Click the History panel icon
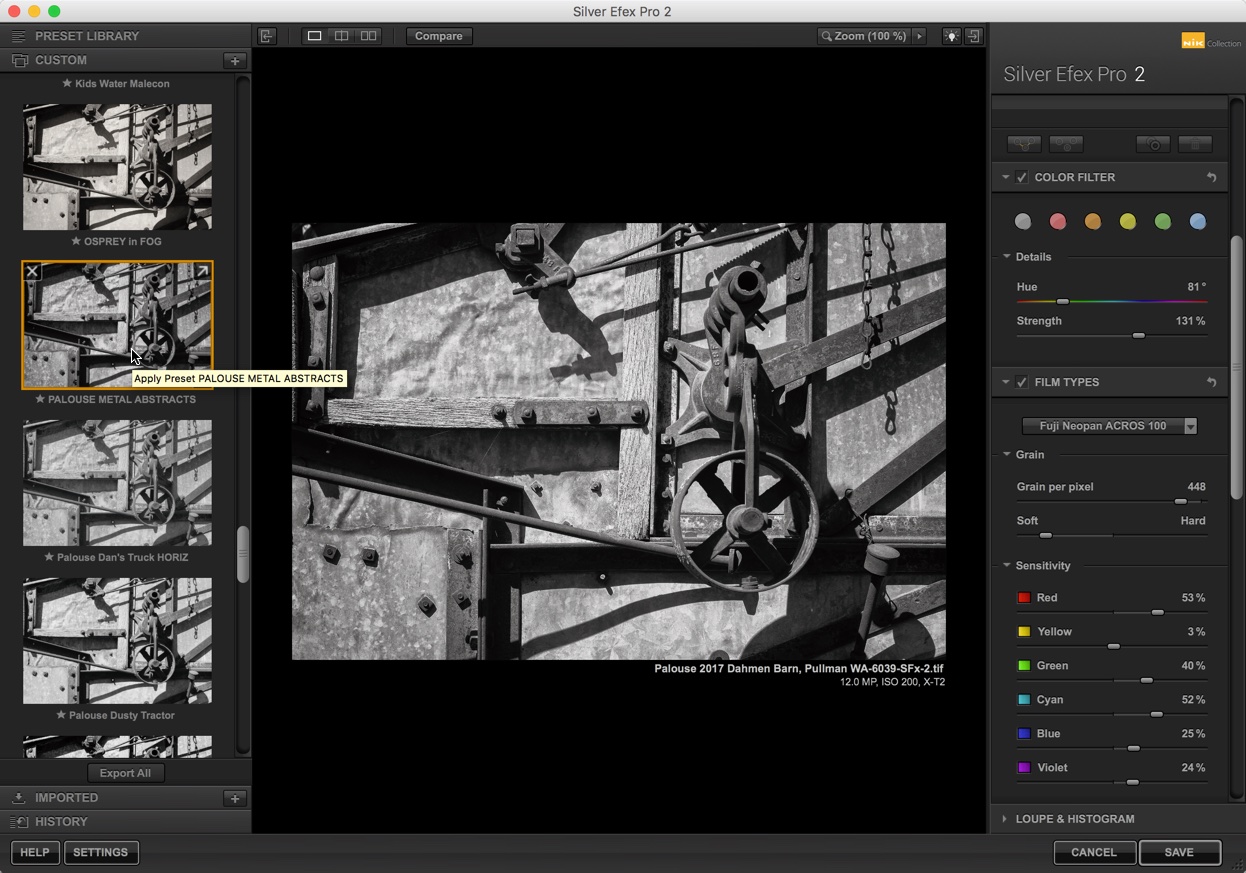This screenshot has width=1246, height=873. click(x=18, y=822)
